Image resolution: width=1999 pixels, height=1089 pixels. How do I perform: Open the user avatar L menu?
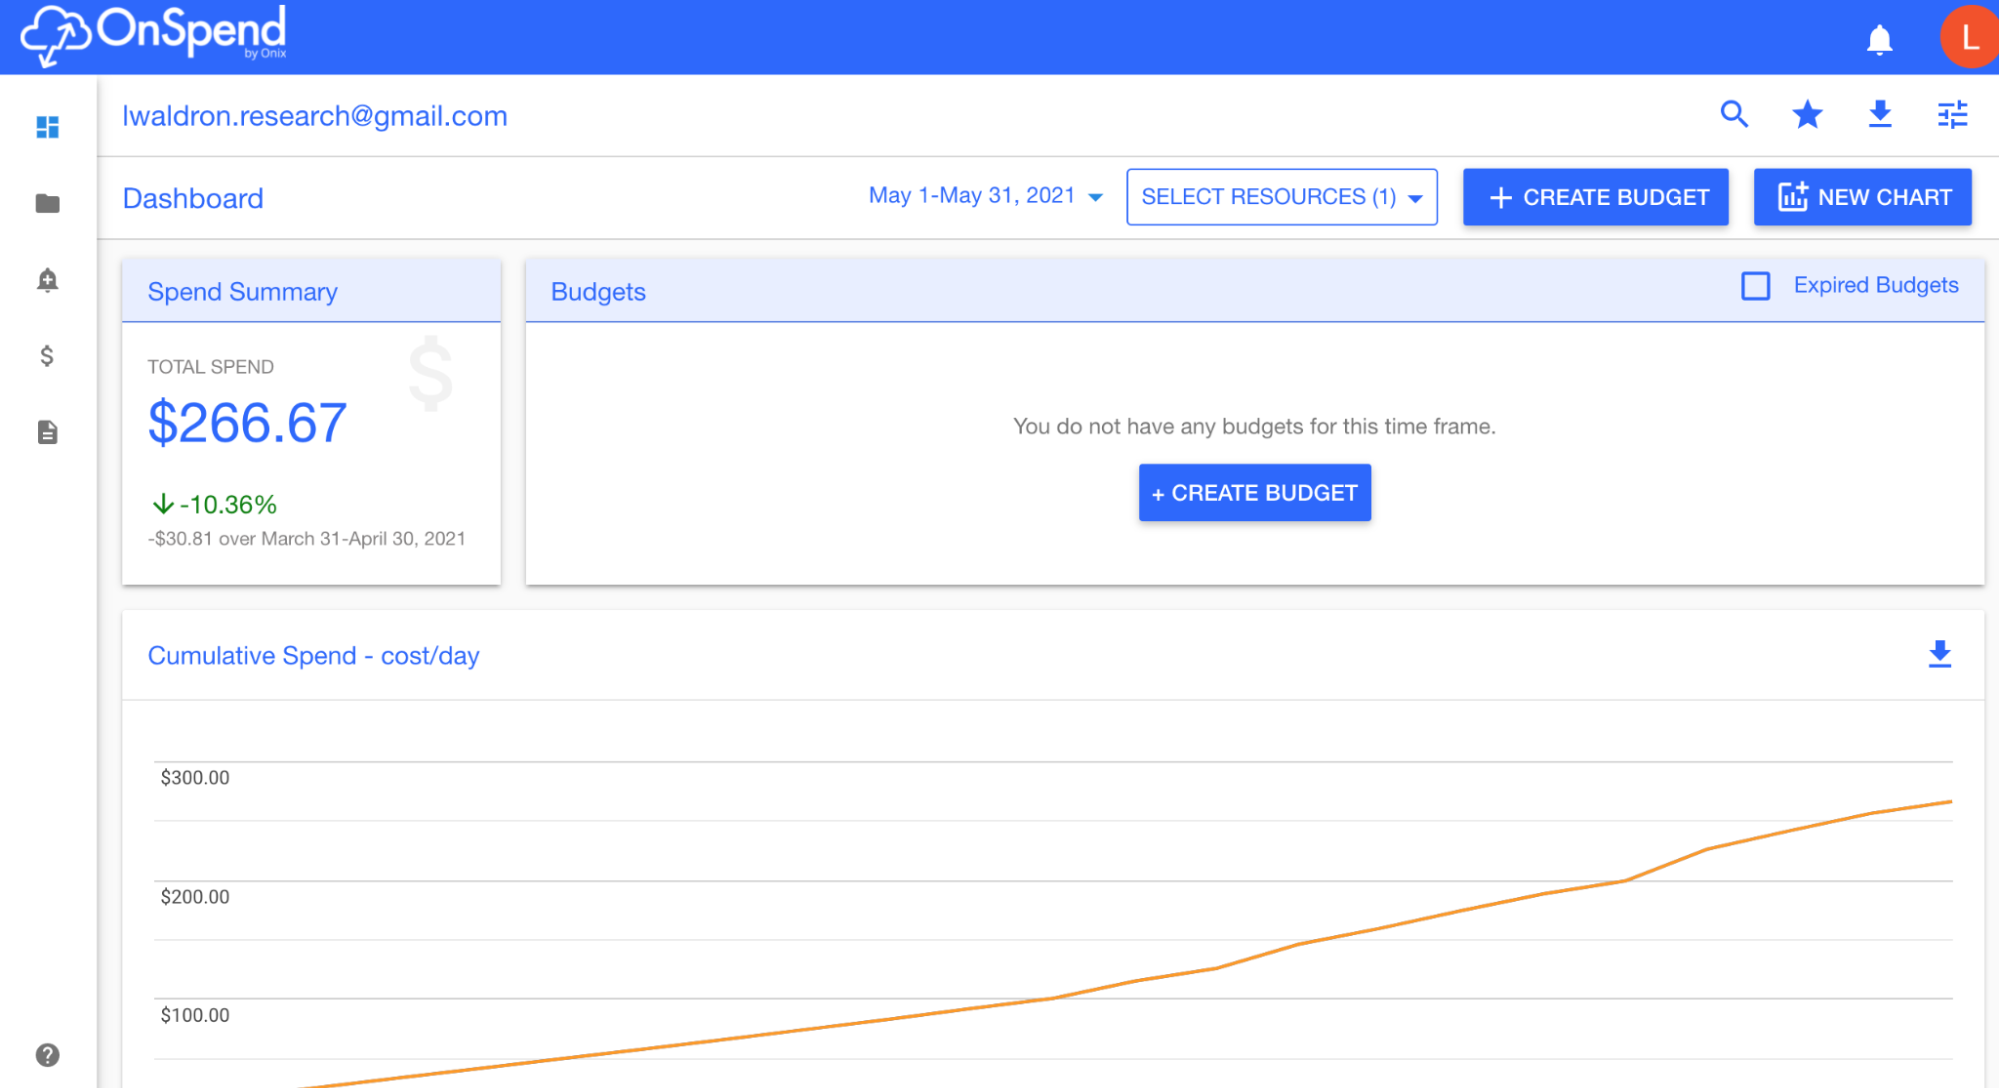1968,37
